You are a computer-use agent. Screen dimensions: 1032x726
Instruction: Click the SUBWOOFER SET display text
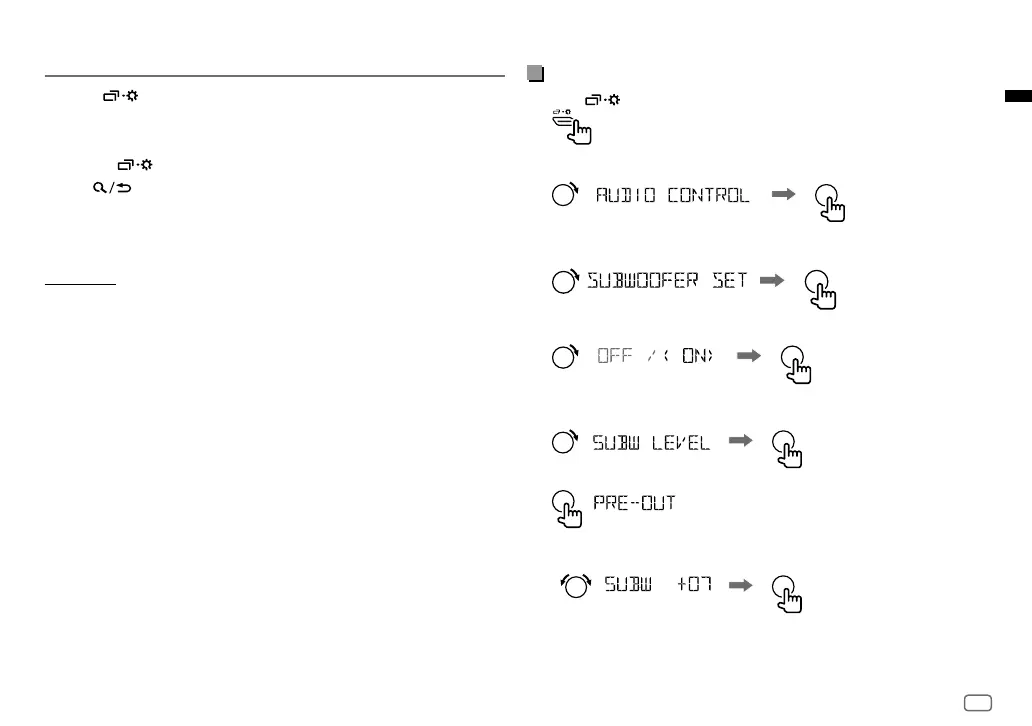667,280
